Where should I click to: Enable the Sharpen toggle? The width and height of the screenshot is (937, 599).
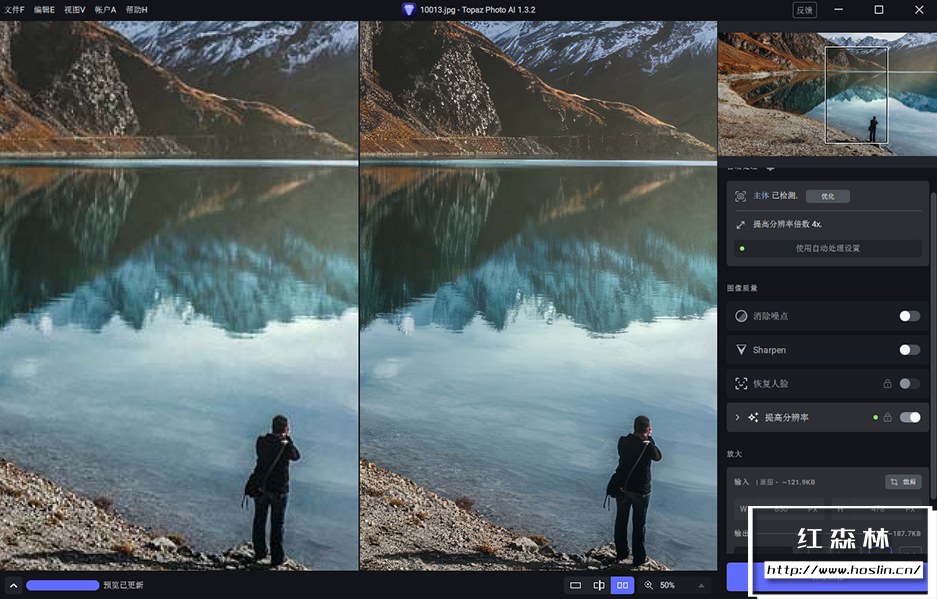click(910, 350)
